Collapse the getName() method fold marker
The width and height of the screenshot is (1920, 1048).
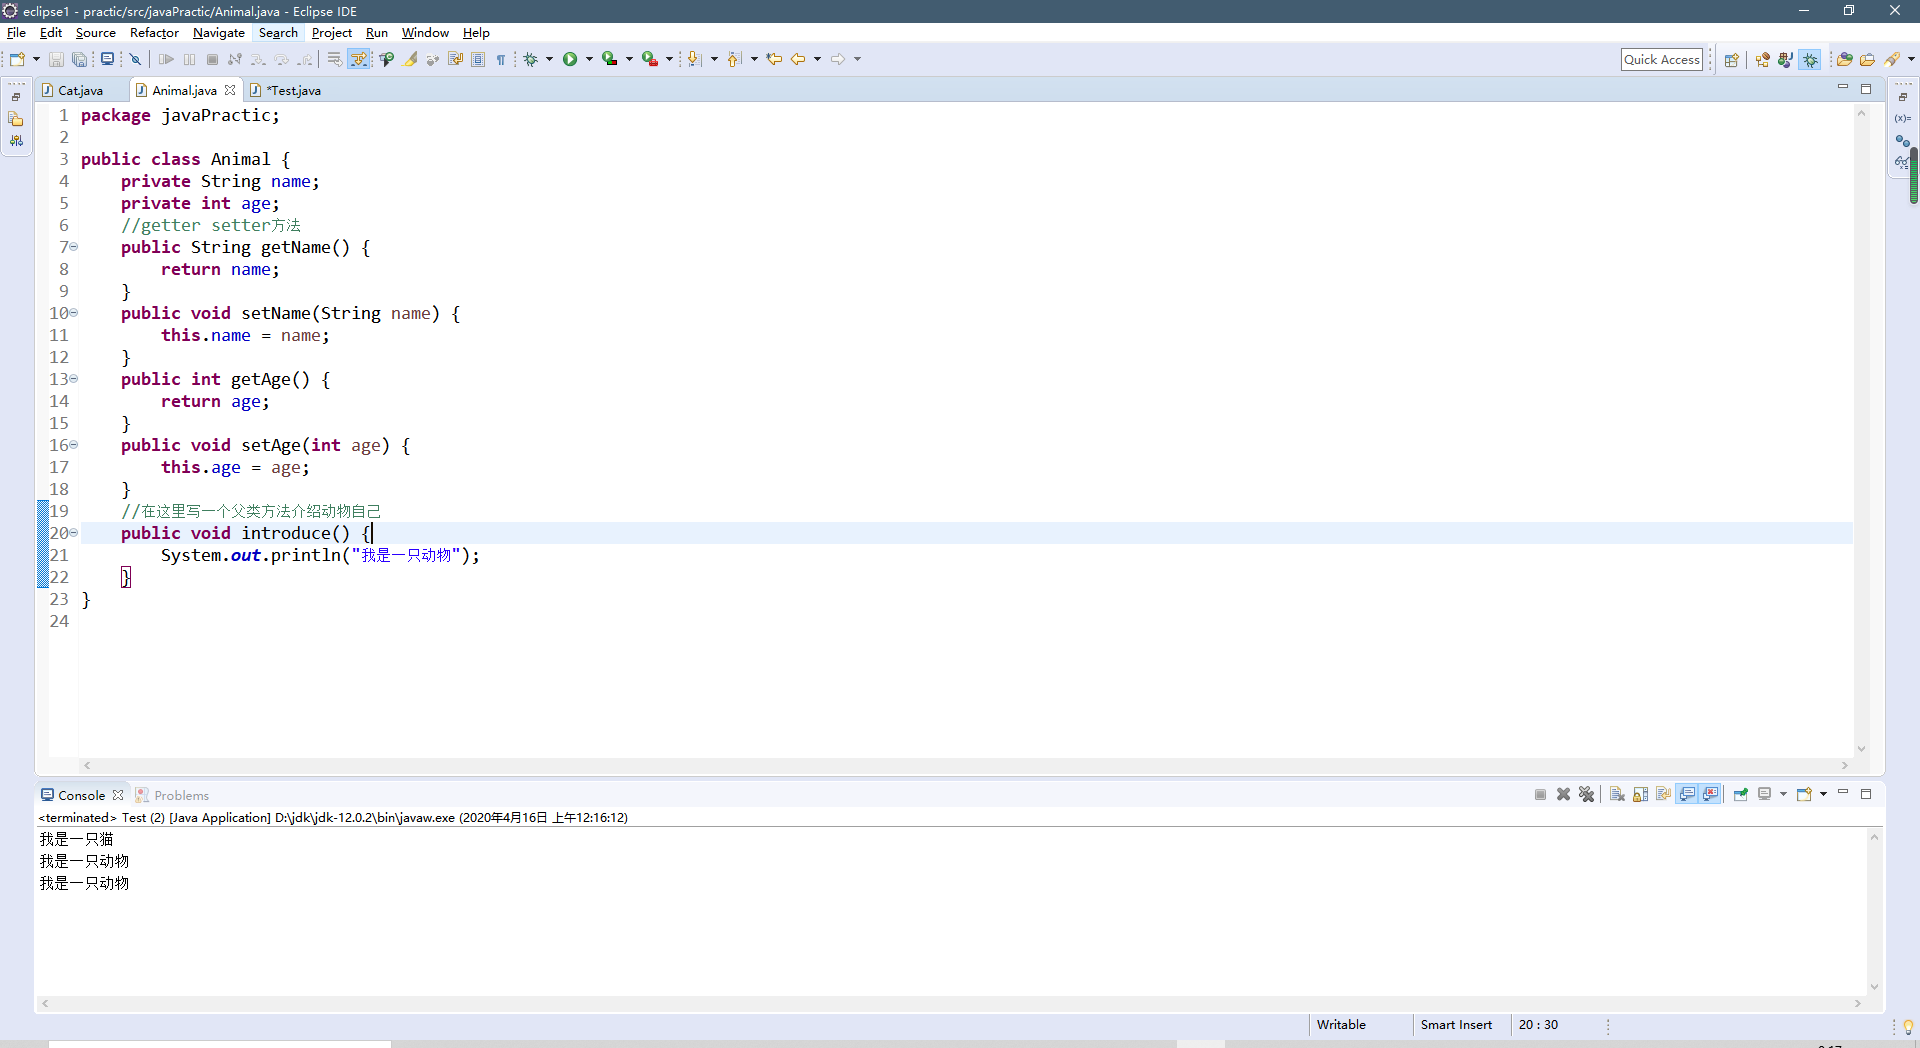pyautogui.click(x=73, y=247)
